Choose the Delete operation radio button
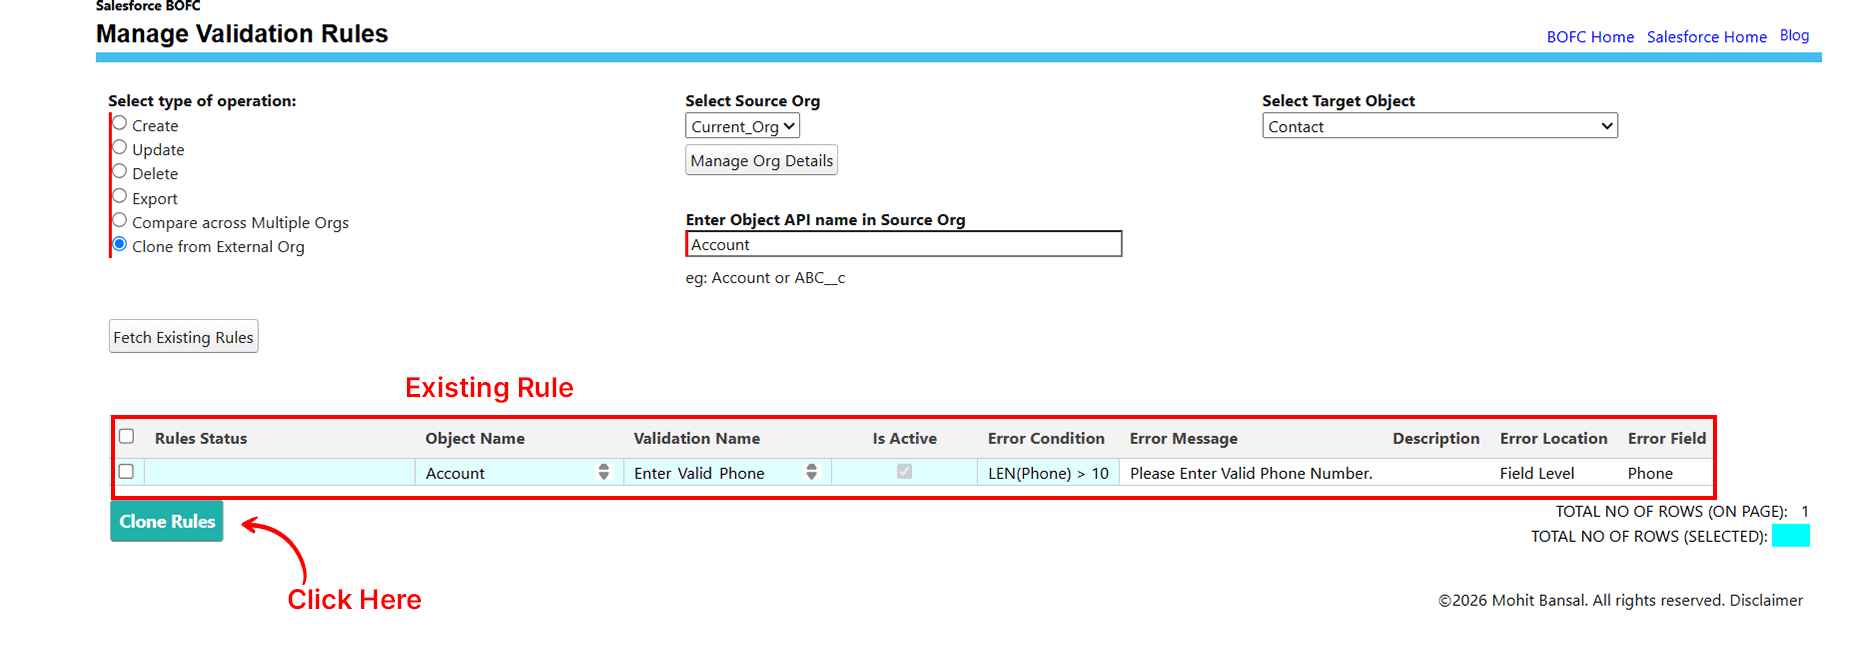 tap(120, 171)
